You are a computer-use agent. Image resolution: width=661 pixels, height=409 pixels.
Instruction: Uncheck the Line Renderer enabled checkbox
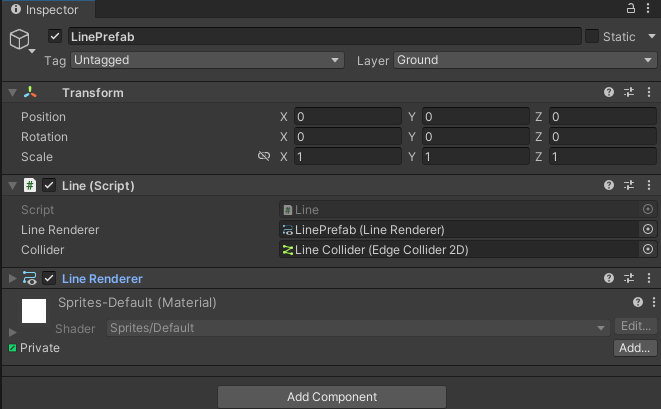[x=49, y=278]
